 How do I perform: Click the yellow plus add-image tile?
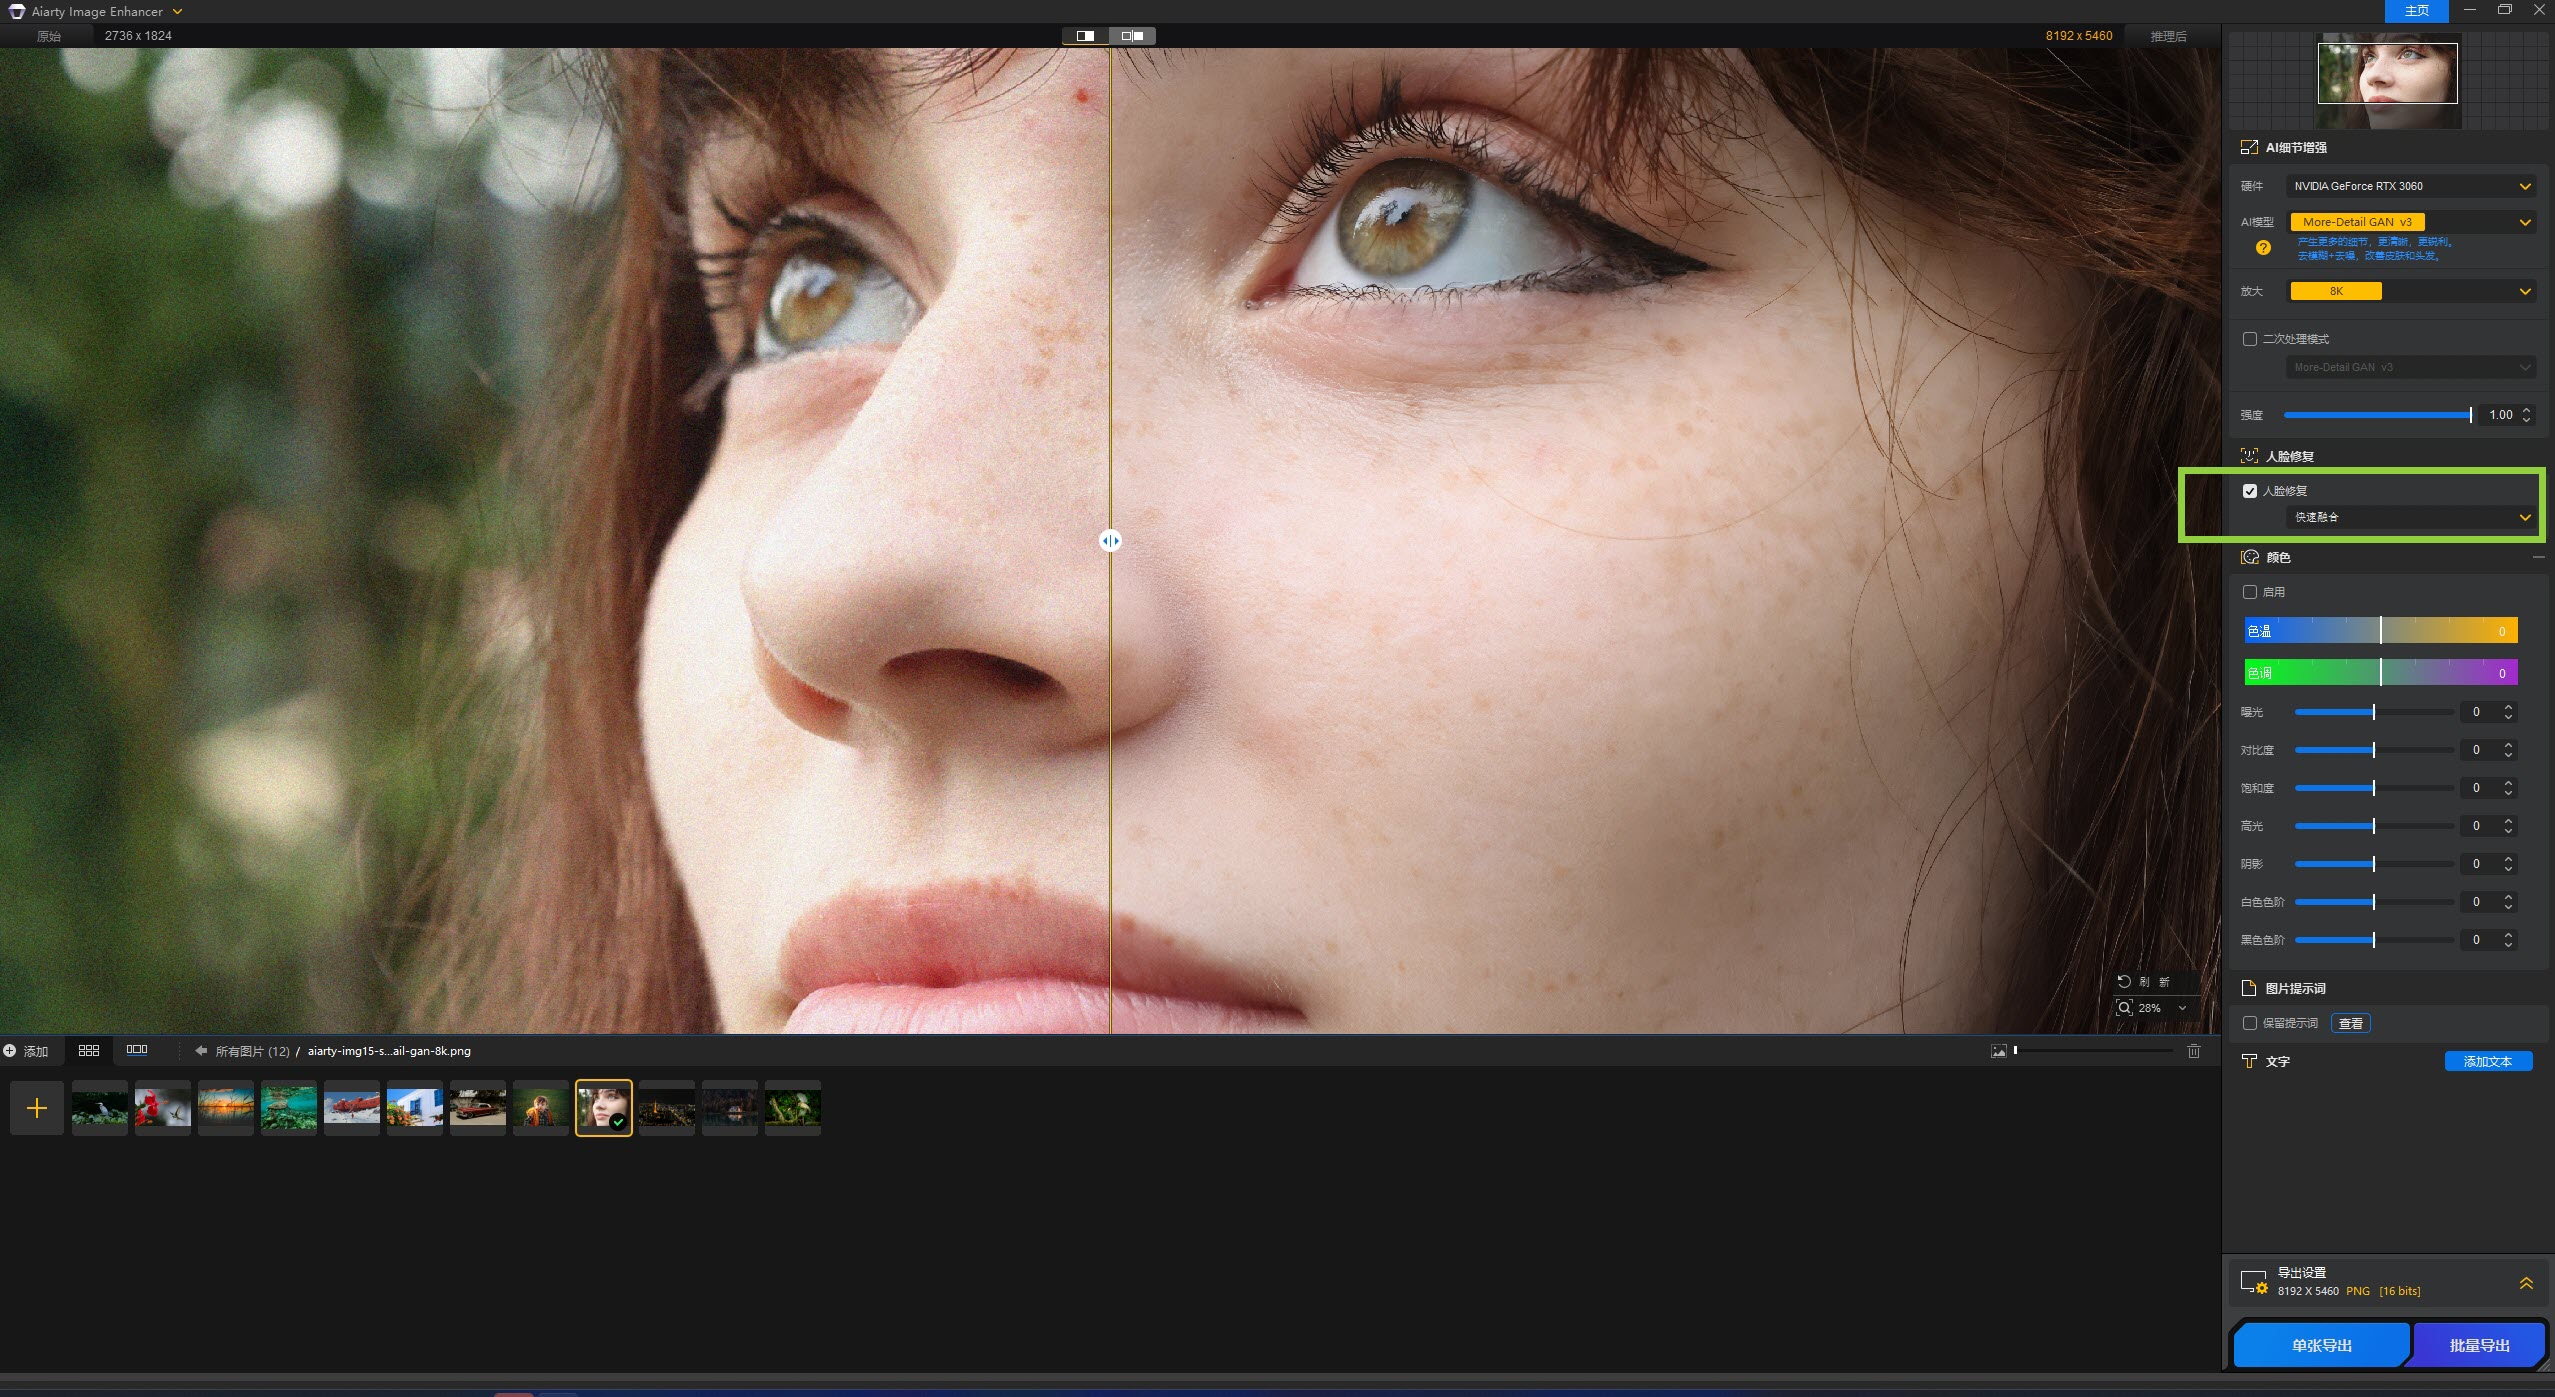(37, 1108)
